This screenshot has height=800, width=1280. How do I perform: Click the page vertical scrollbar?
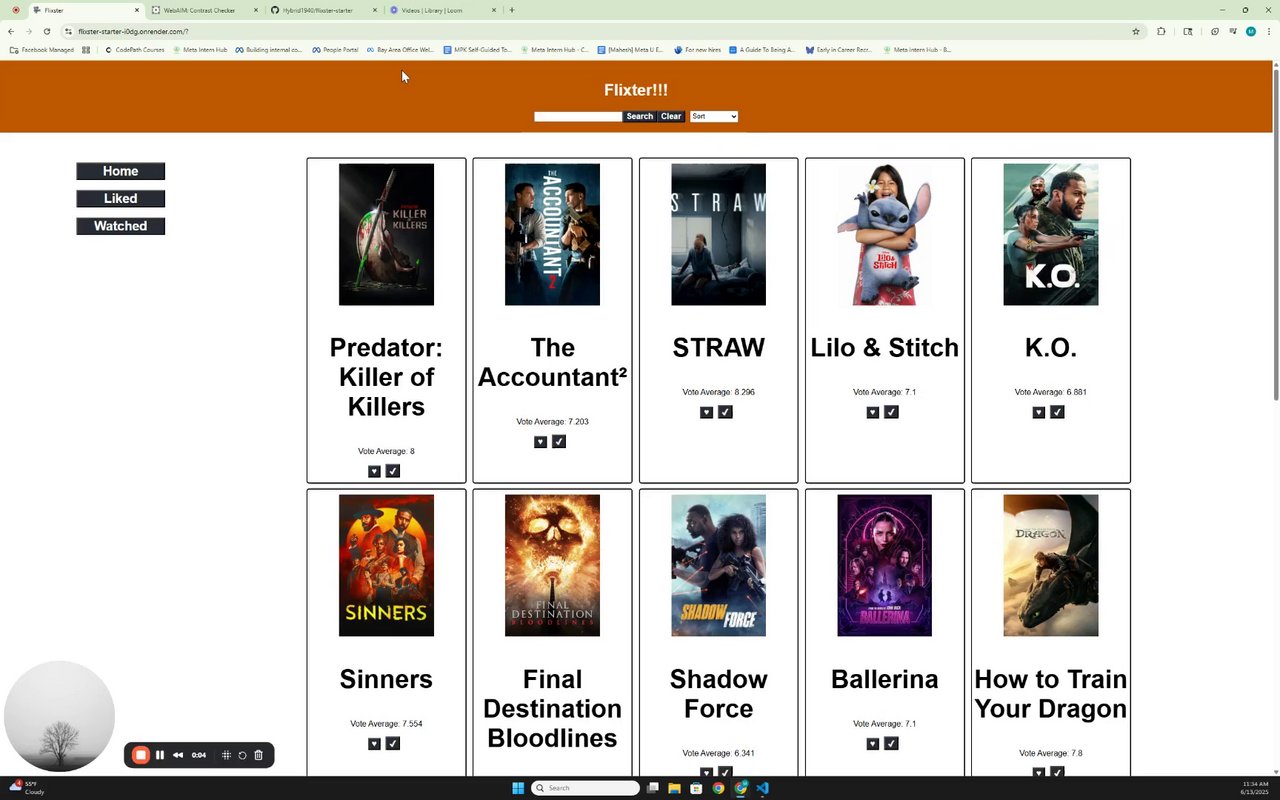pos(1275,235)
